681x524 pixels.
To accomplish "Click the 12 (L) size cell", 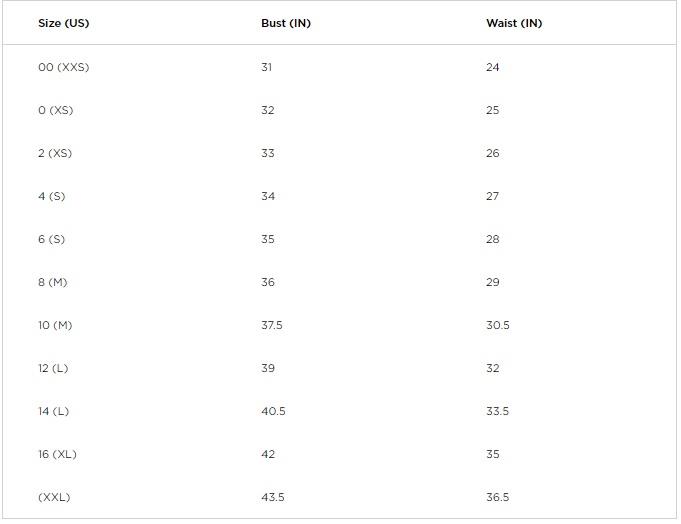I will point(53,368).
